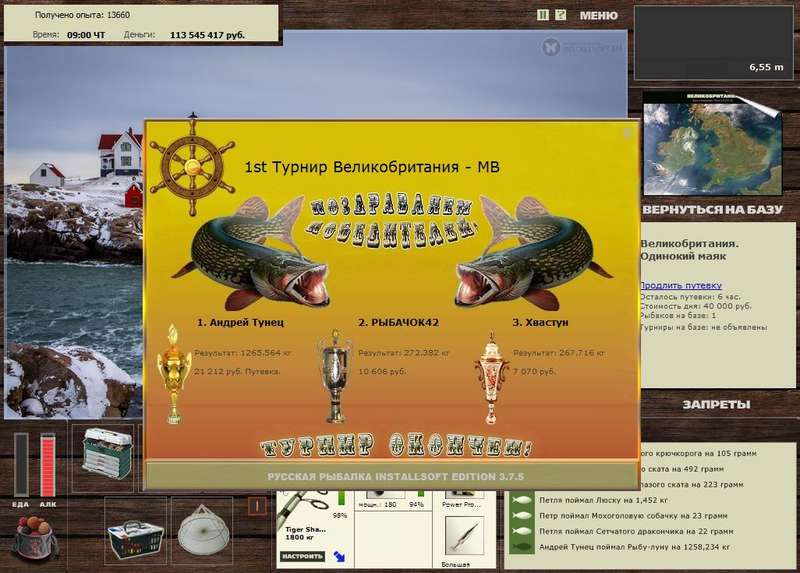The image size is (800, 573).
Task: Click the lighthouse scene on the shore
Action: click(x=120, y=151)
